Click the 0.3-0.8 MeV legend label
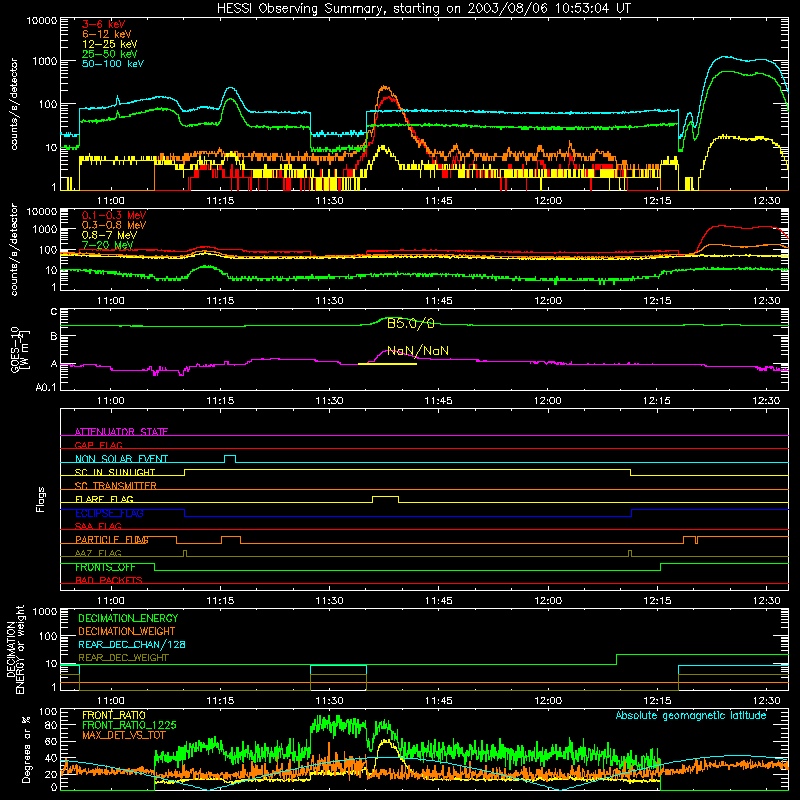The width and height of the screenshot is (800, 800). [114, 225]
